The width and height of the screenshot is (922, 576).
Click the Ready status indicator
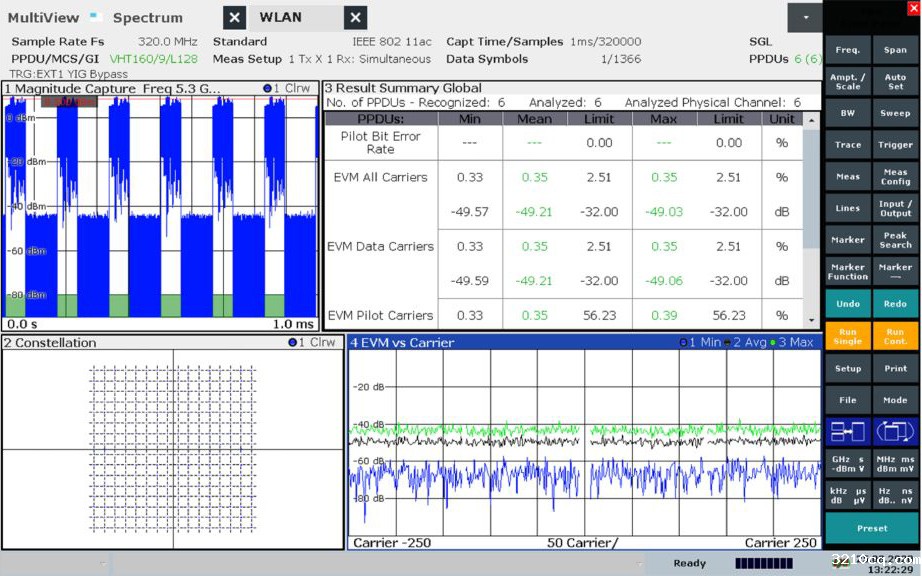(690, 563)
